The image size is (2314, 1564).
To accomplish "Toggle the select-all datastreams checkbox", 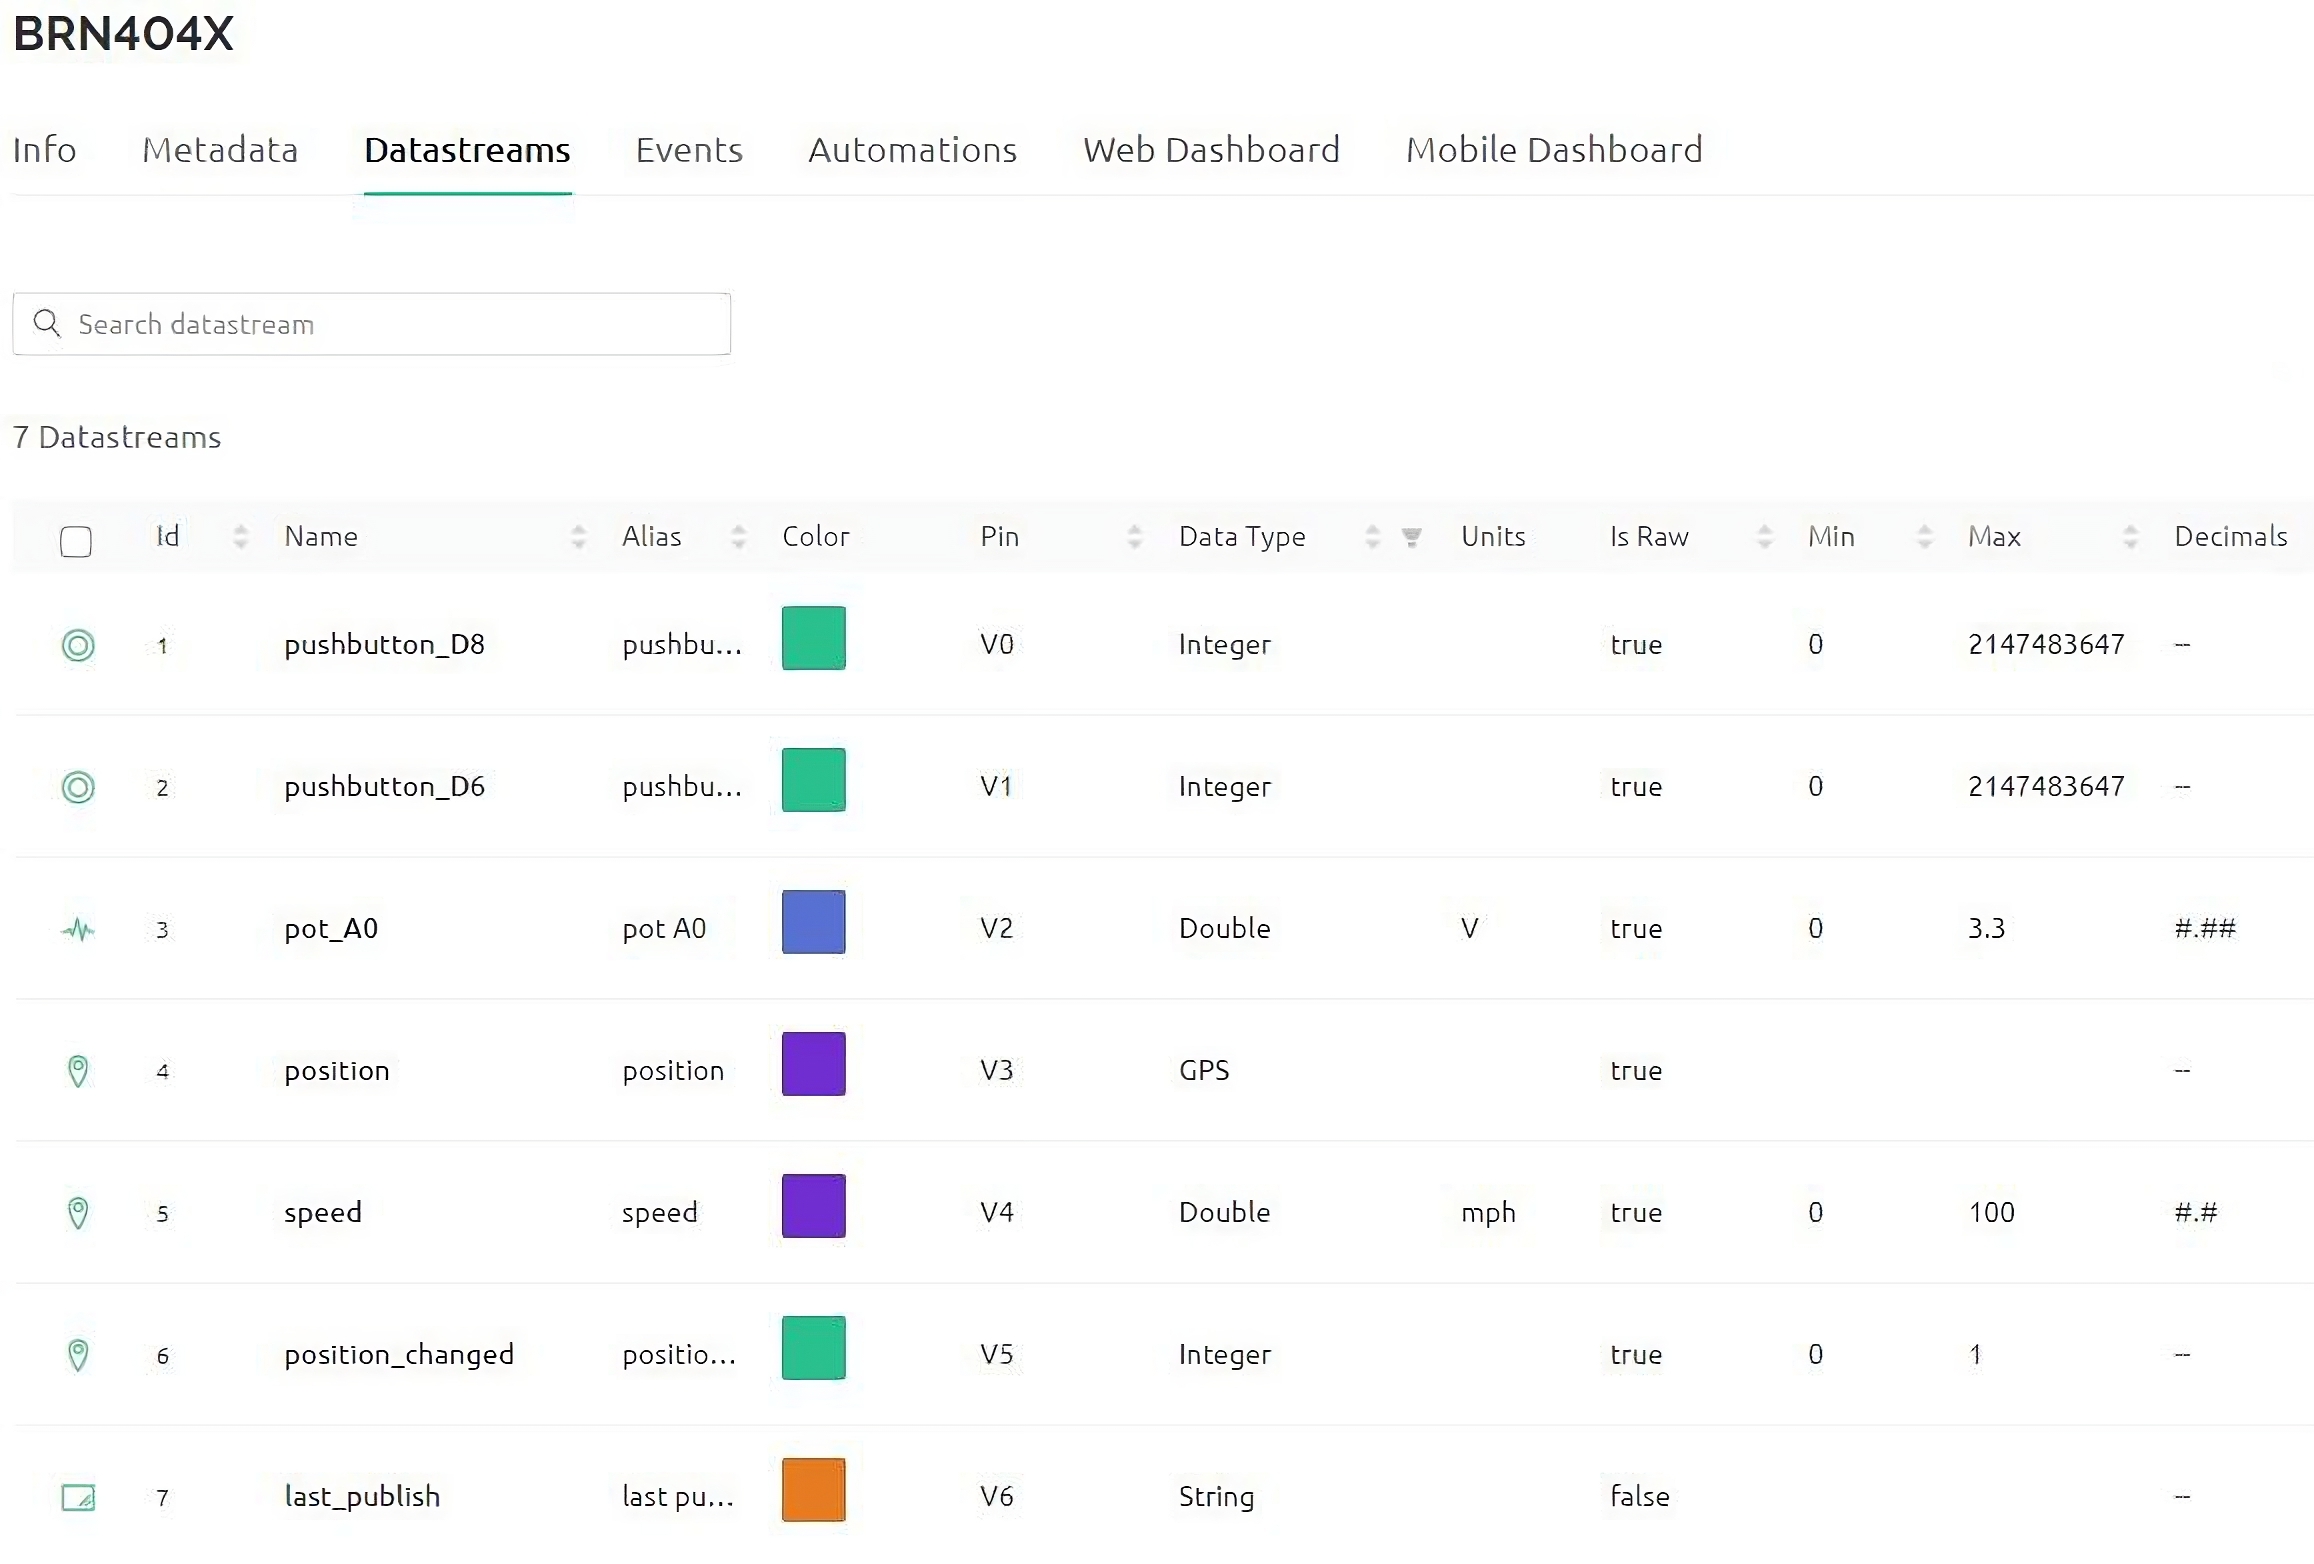I will (x=76, y=541).
